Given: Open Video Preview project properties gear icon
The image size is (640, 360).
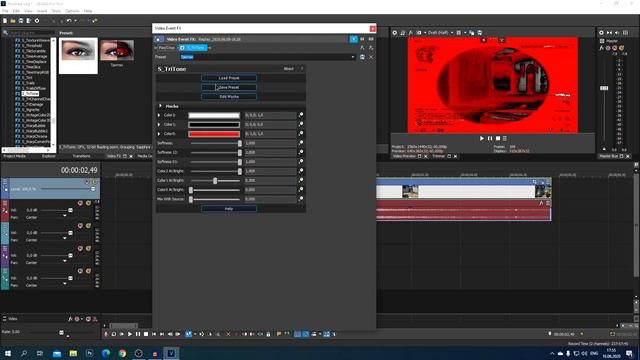Looking at the screenshot, I should tap(394, 33).
